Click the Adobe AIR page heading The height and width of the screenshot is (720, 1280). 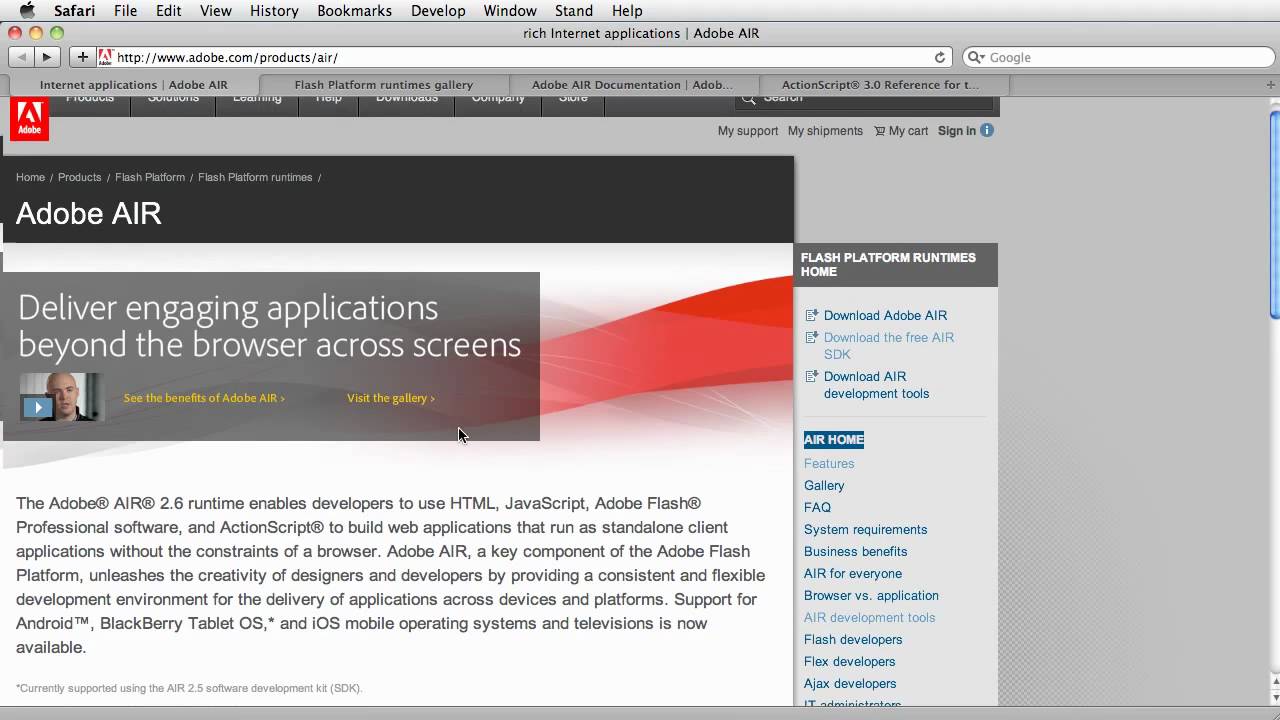tap(89, 214)
